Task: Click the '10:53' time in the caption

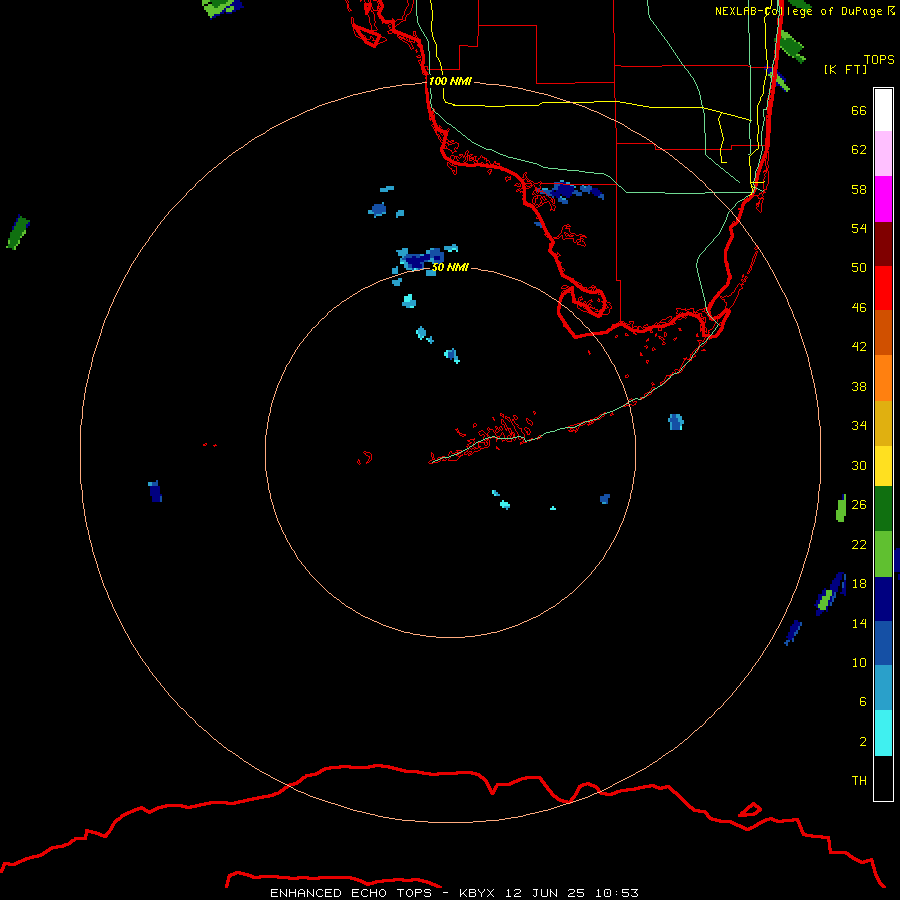Action: (x=617, y=893)
